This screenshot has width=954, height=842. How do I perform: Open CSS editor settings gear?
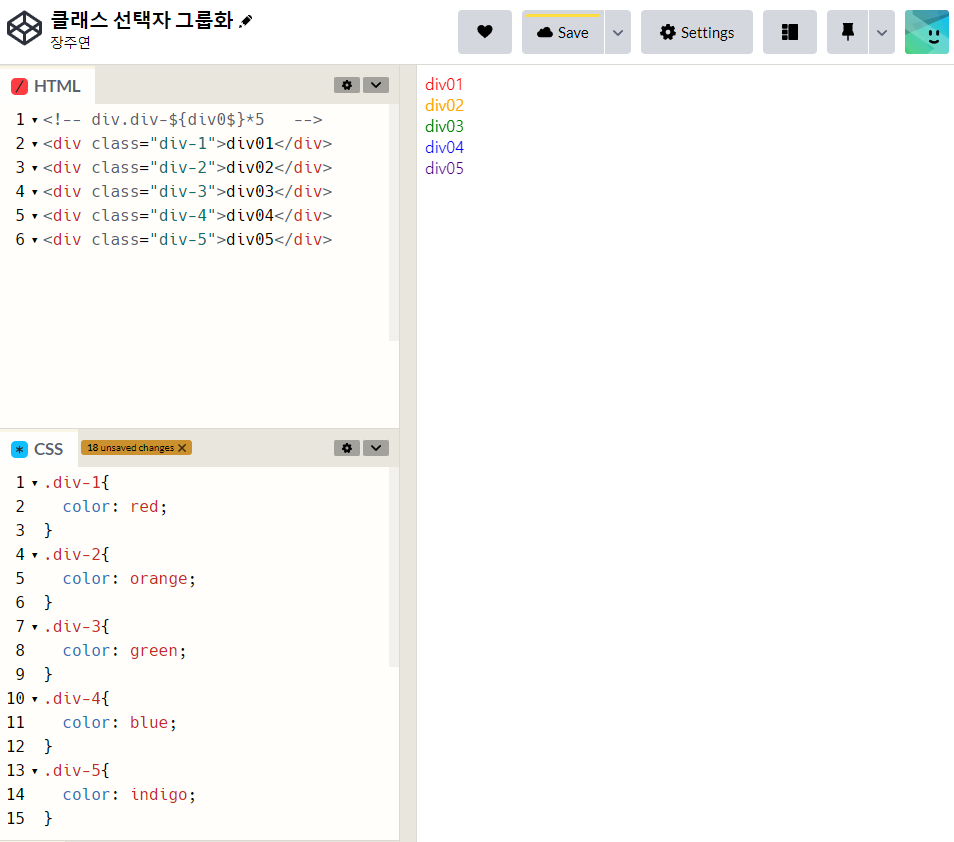347,448
